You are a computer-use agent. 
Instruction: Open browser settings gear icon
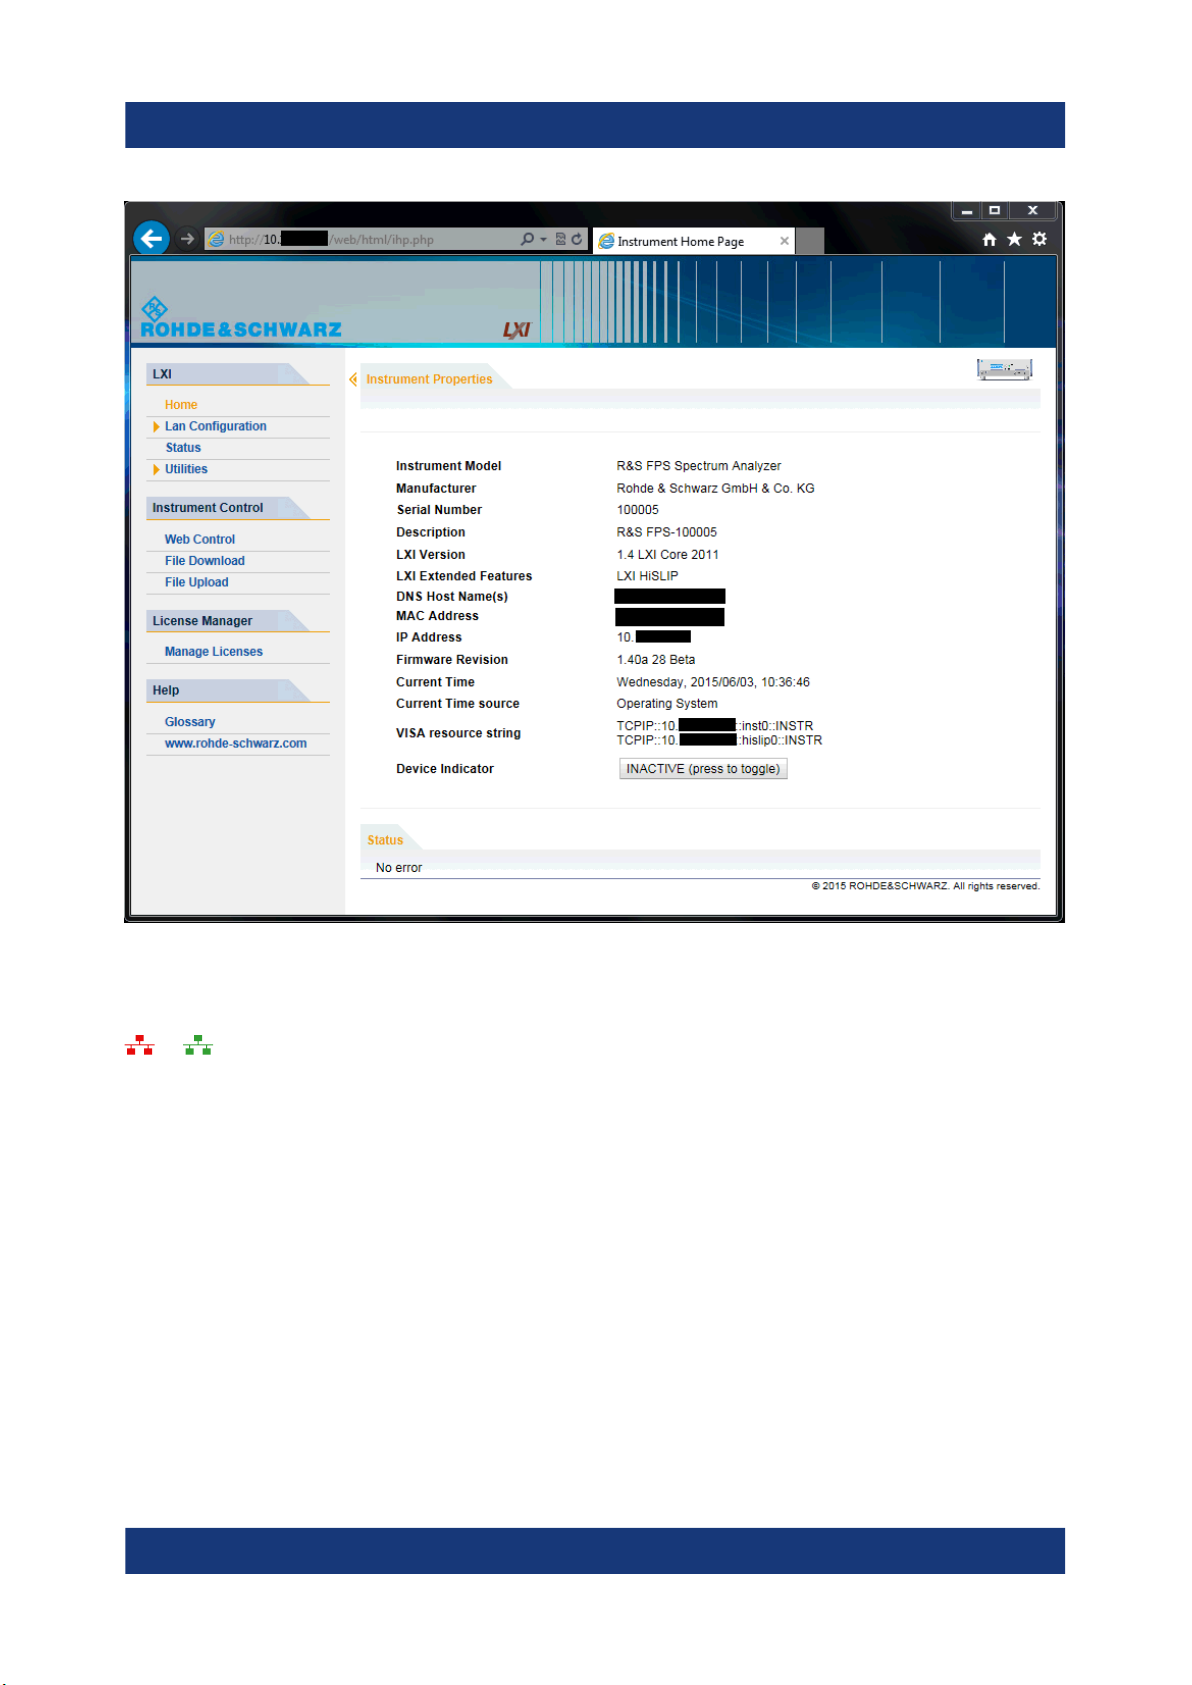(1040, 239)
